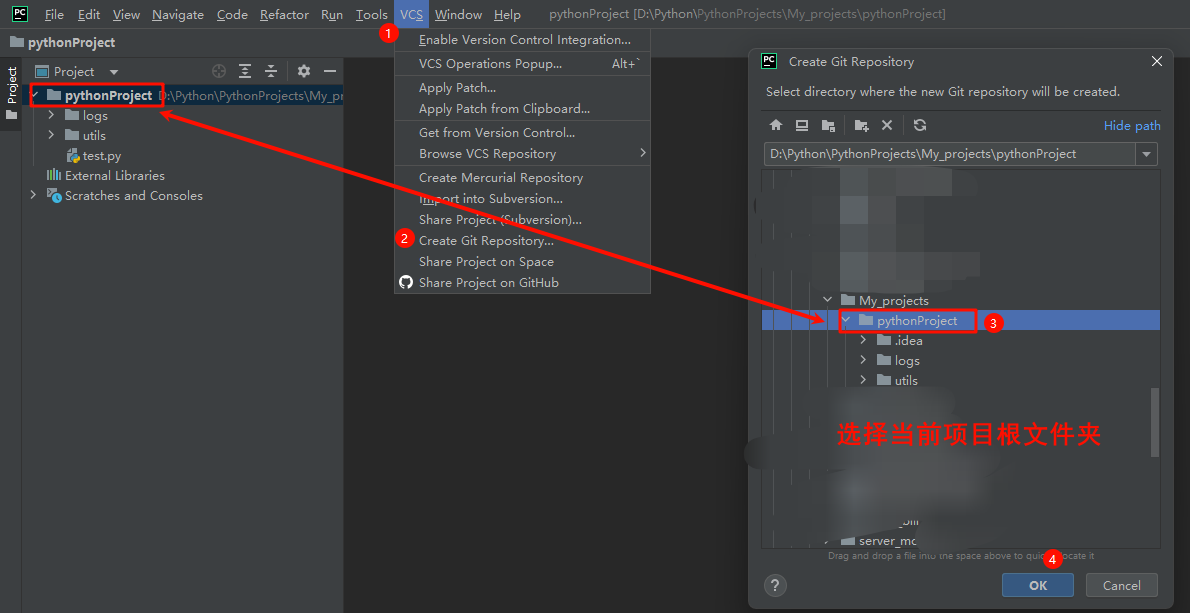Select Share Project on GitHub

[x=522, y=283]
